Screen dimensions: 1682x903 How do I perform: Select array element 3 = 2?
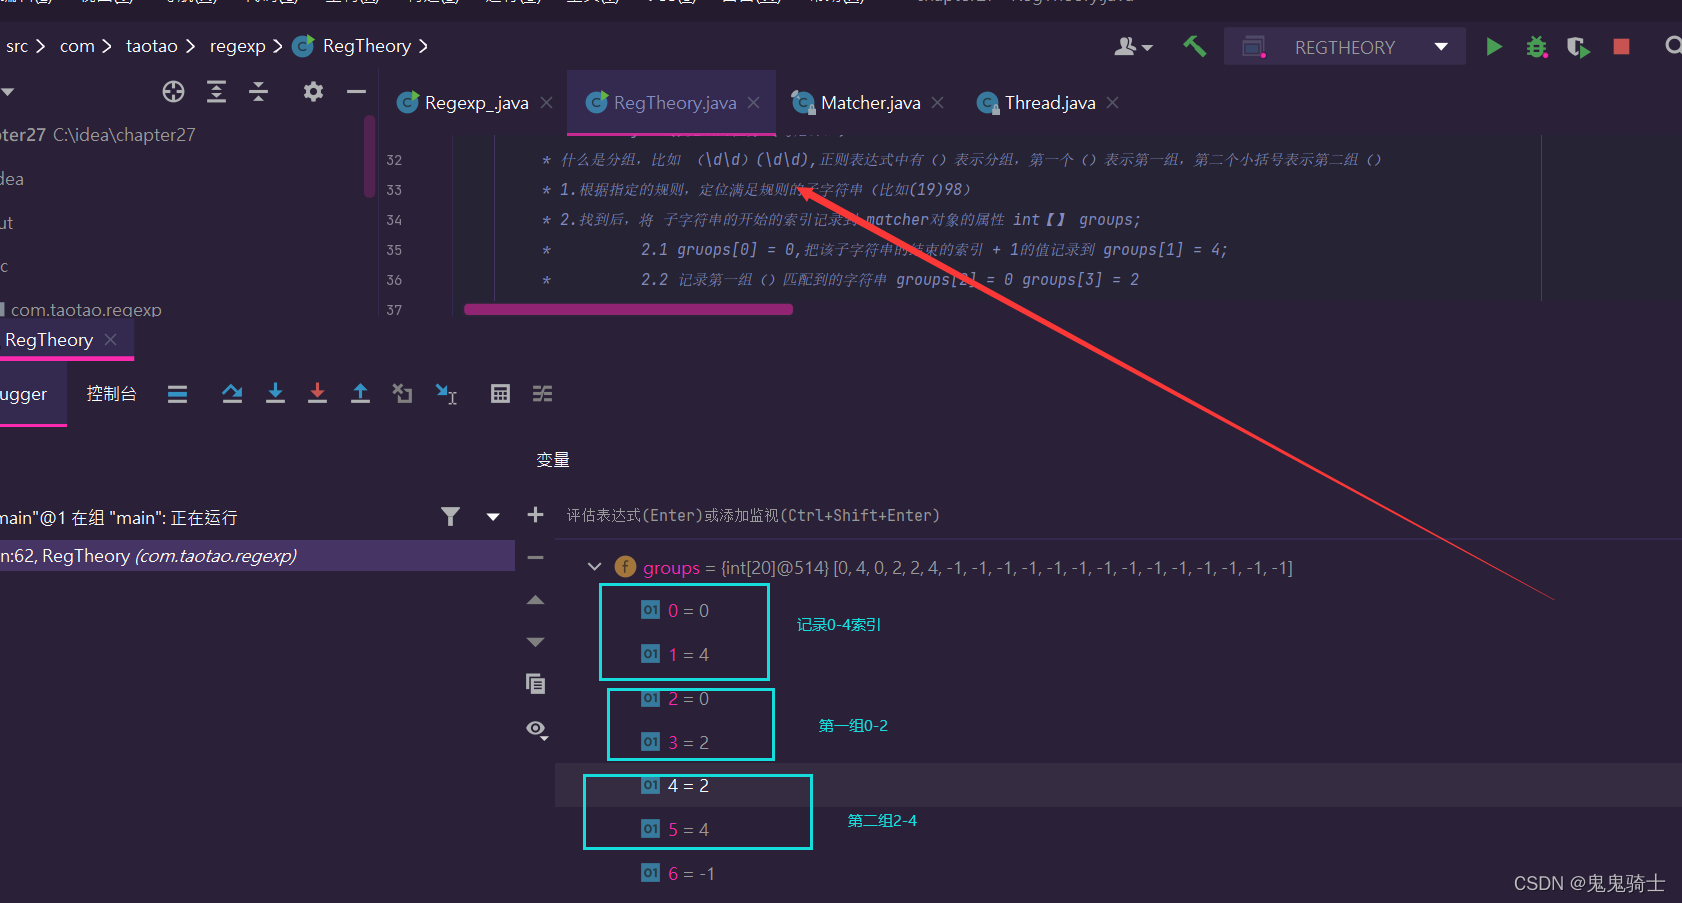688,743
